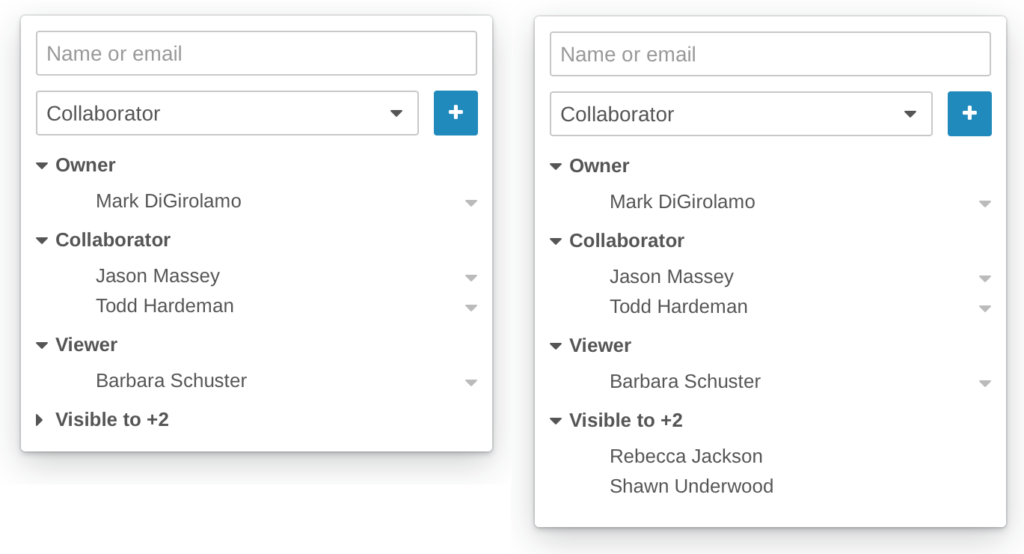This screenshot has height=554, width=1024.
Task: Open Todd Hardeman's role arrow in right panel
Action: click(x=985, y=308)
